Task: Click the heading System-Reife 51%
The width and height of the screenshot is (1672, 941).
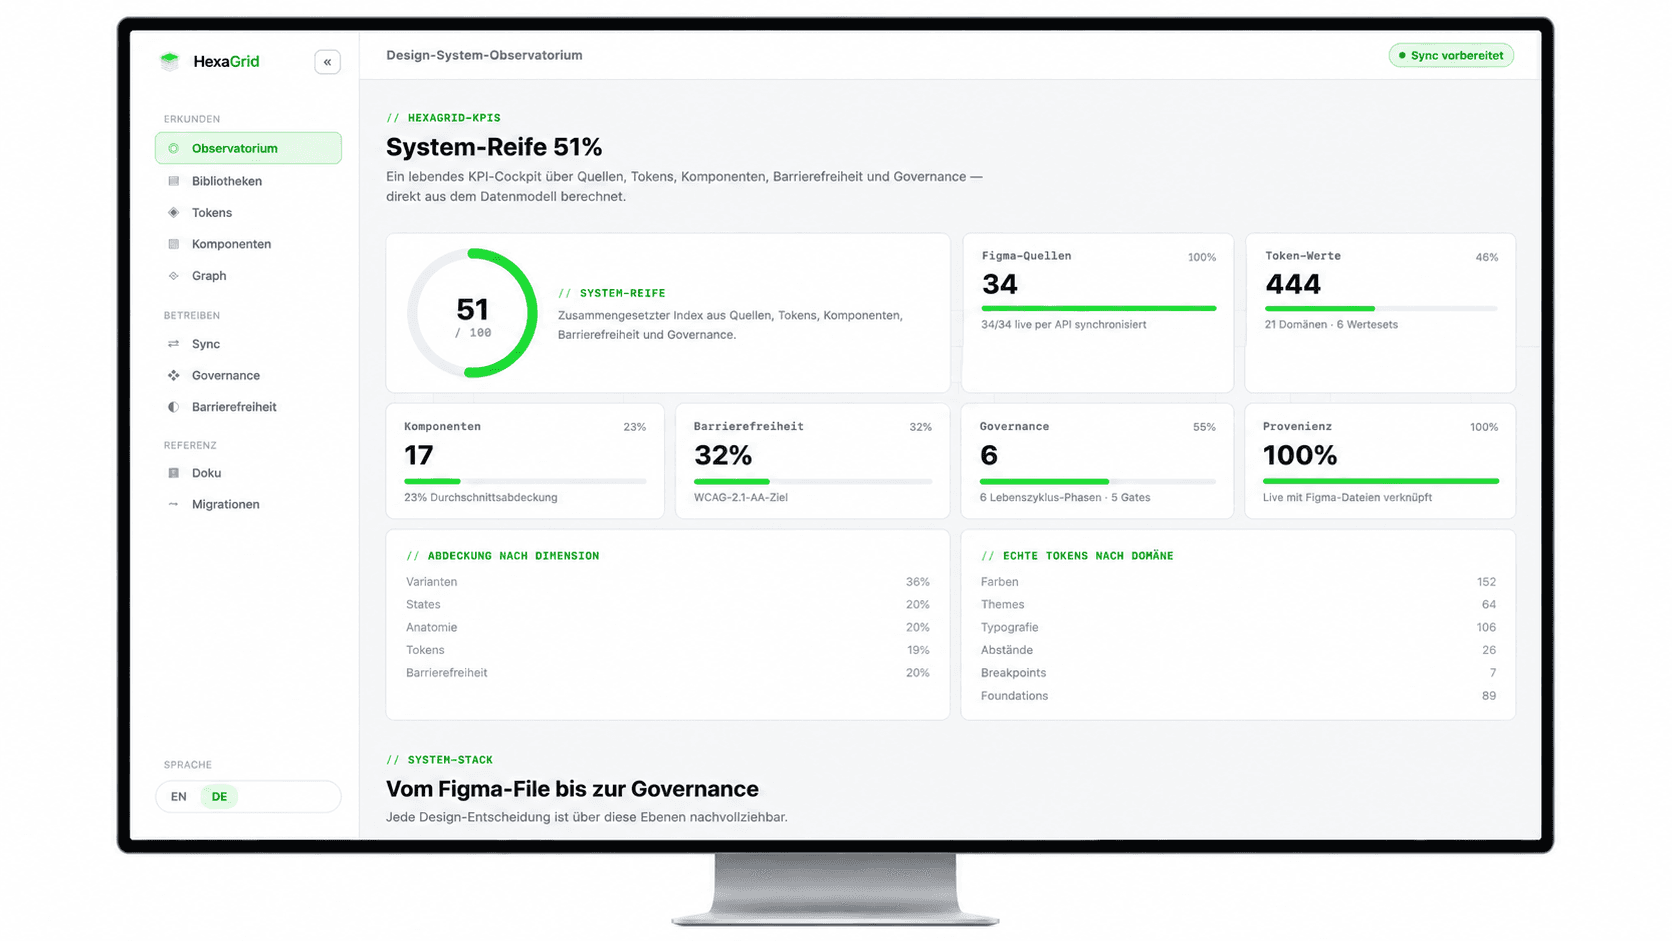Action: click(x=494, y=147)
